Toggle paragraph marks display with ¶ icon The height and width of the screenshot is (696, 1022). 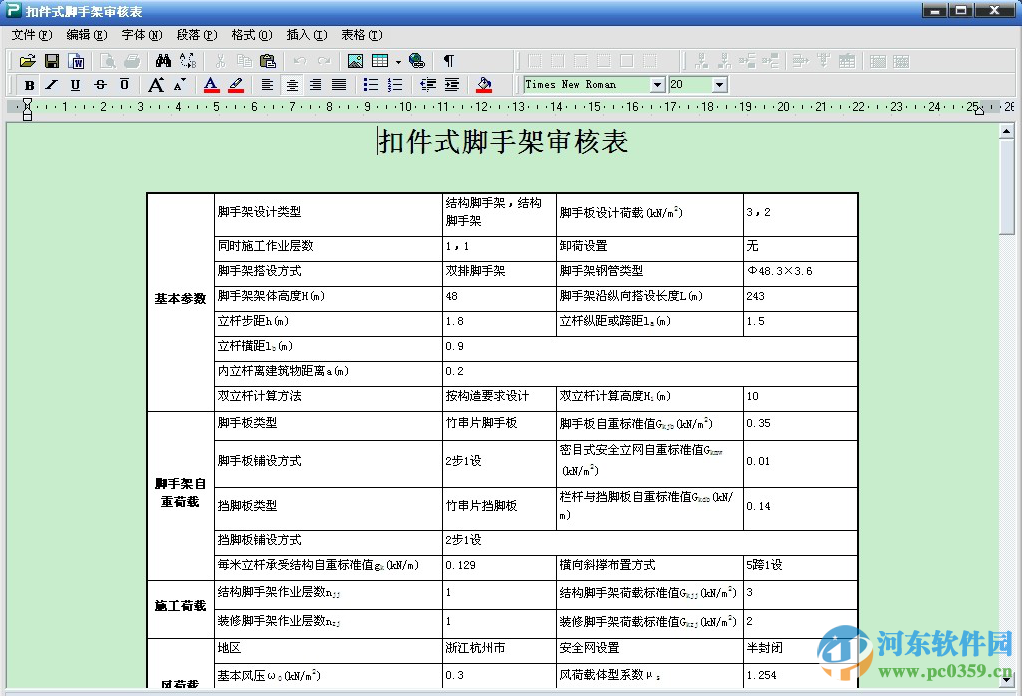pyautogui.click(x=449, y=60)
